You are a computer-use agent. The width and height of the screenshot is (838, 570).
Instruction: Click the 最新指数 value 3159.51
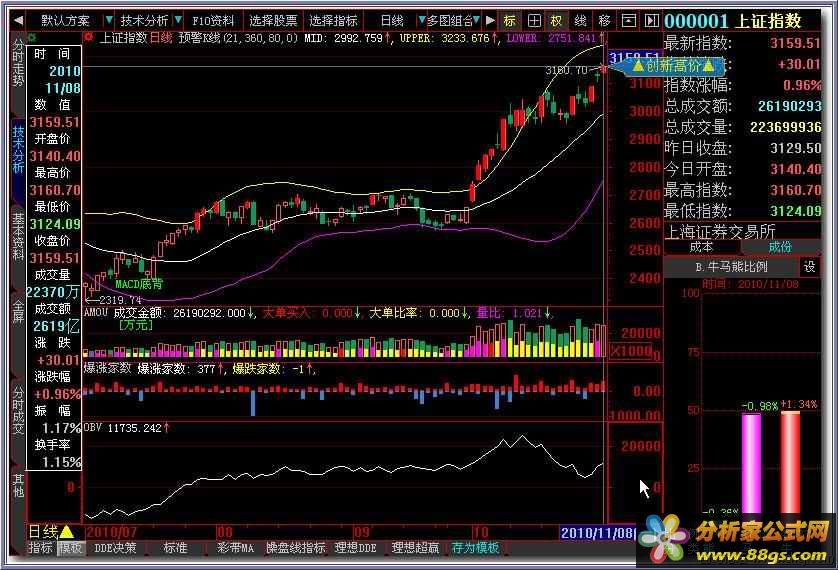pyautogui.click(x=795, y=43)
